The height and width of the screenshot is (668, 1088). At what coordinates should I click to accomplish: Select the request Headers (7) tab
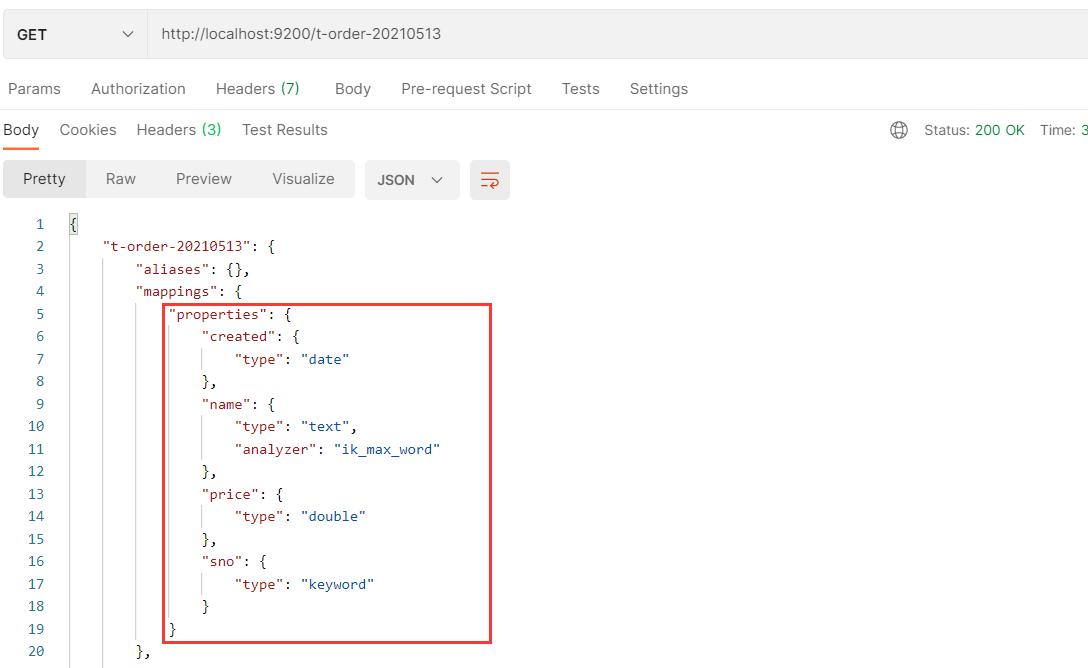[x=257, y=89]
